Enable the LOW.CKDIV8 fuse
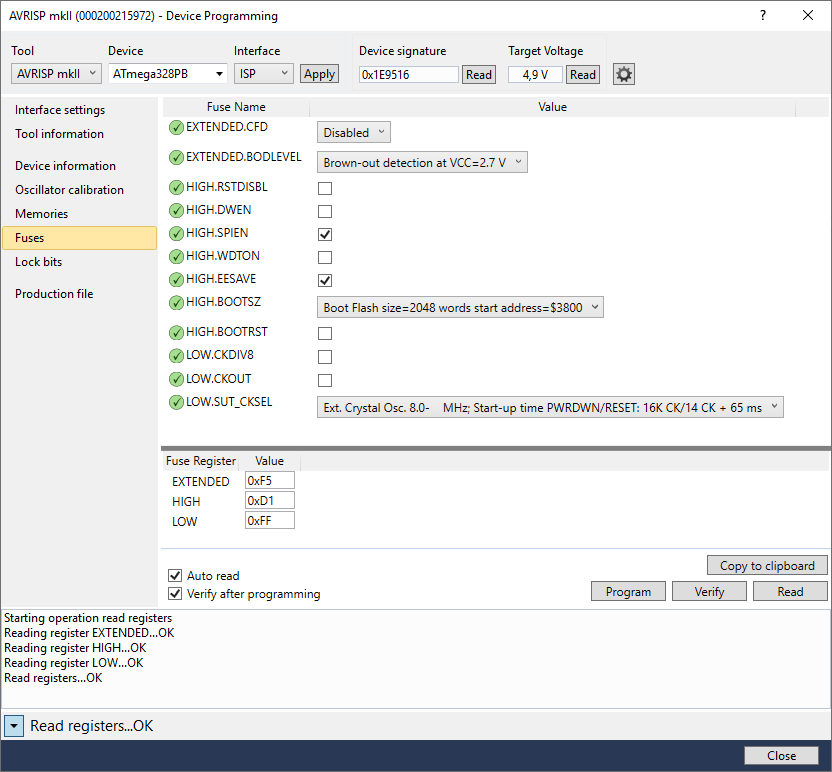Viewport: 832px width, 772px height. [x=325, y=357]
